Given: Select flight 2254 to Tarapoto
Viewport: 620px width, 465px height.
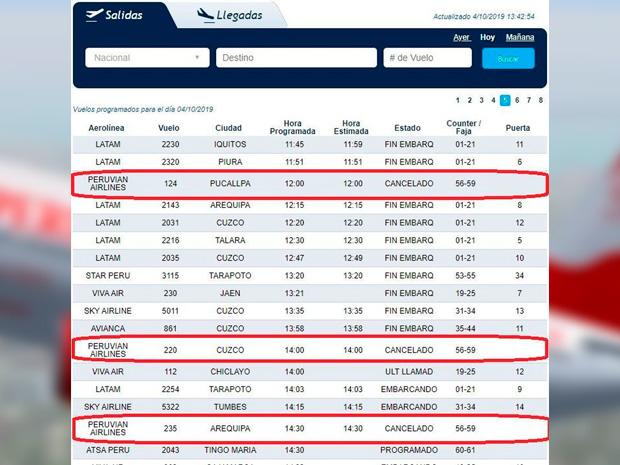Looking at the screenshot, I should click(170, 389).
